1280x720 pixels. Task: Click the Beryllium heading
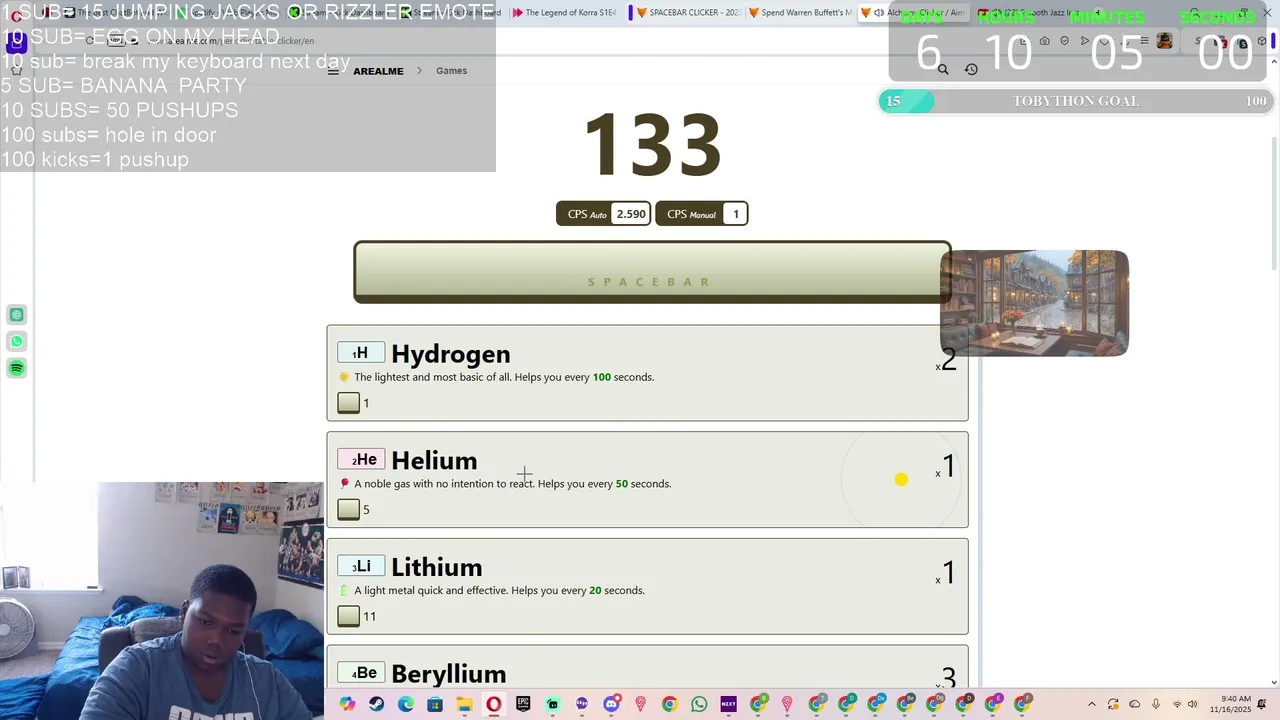(449, 674)
